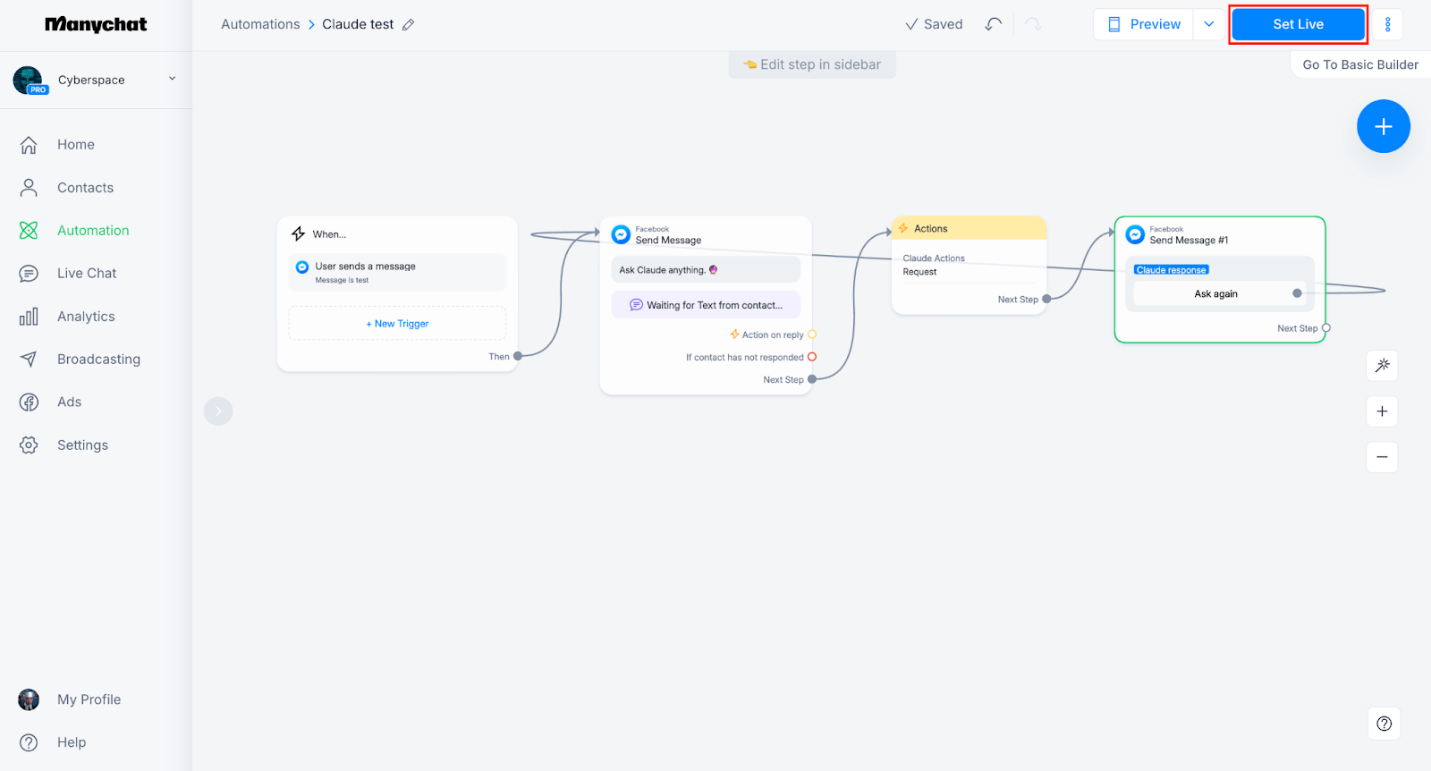Viewport: 1431px width, 771px height.
Task: Click the Broadcasting paper plane icon
Action: pyautogui.click(x=29, y=359)
